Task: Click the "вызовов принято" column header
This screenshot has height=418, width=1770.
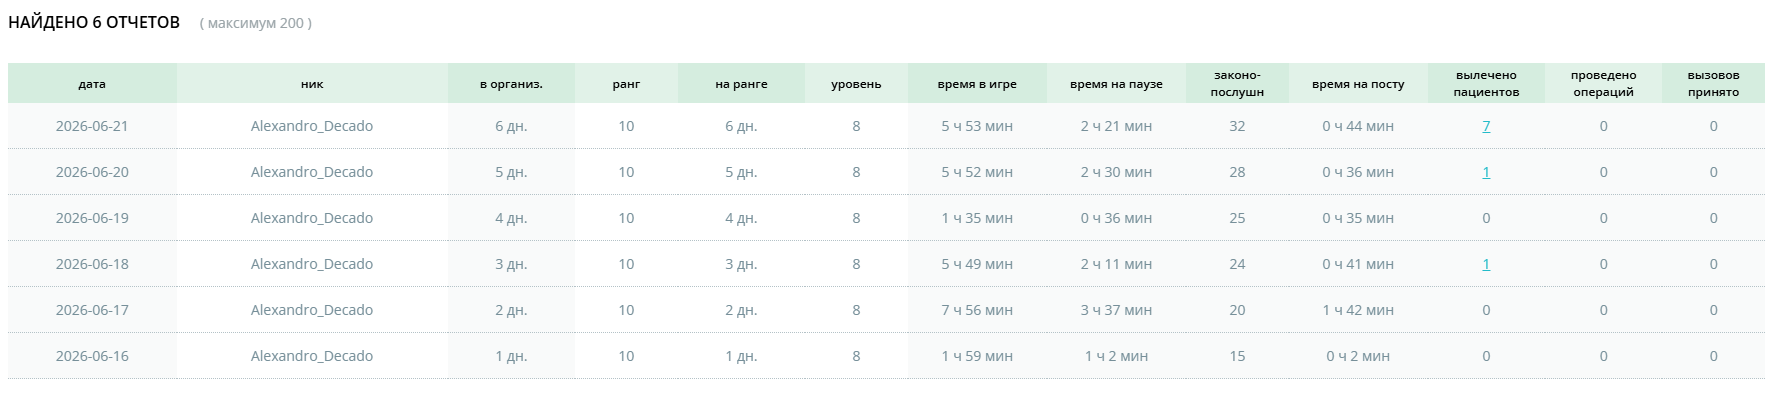Action: click(x=1713, y=83)
